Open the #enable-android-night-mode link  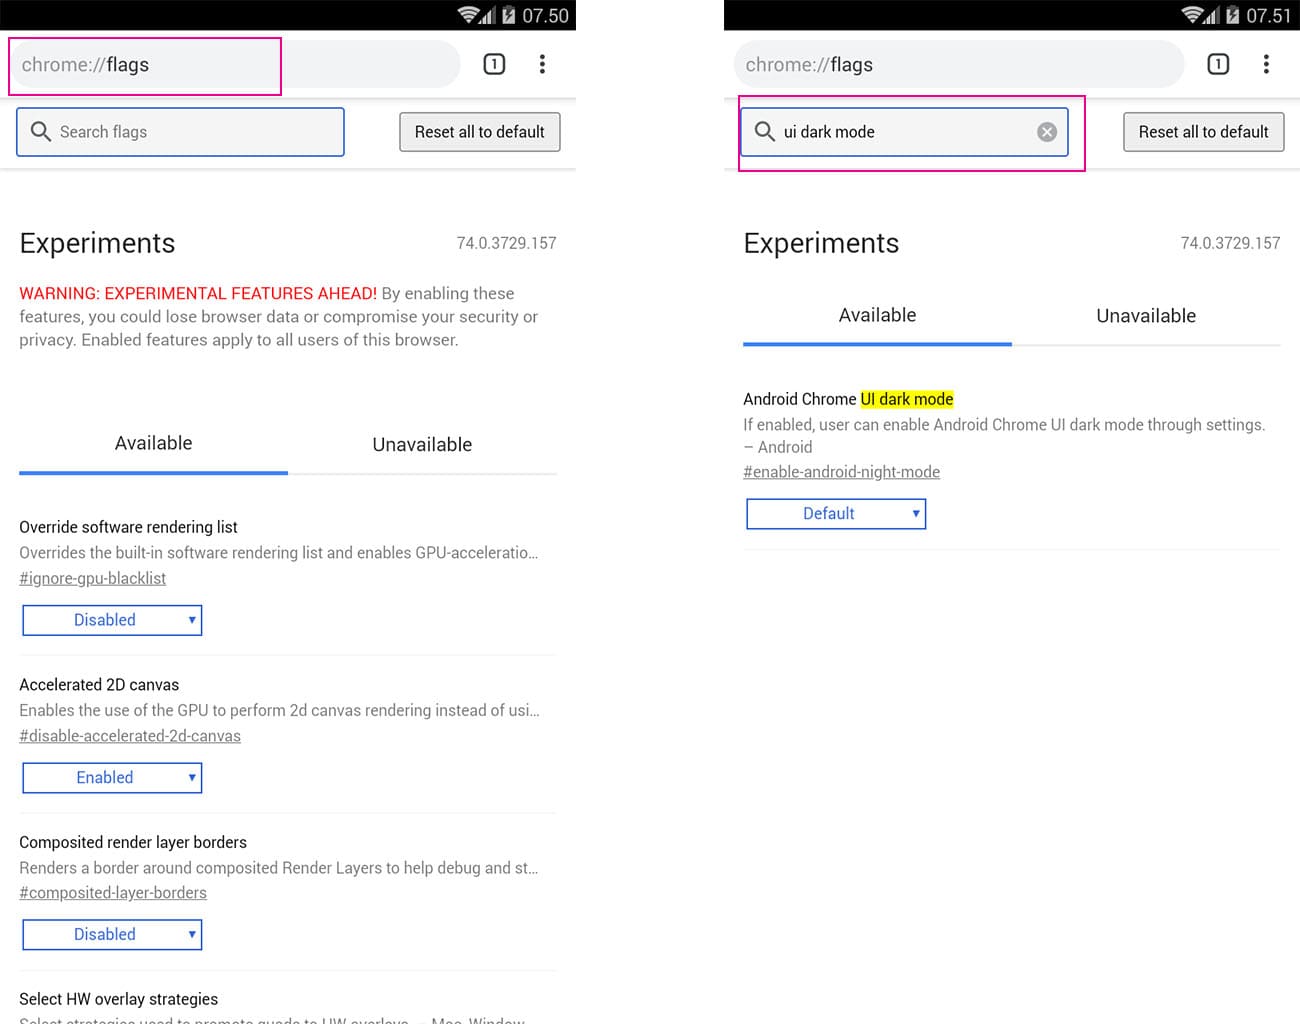[841, 472]
